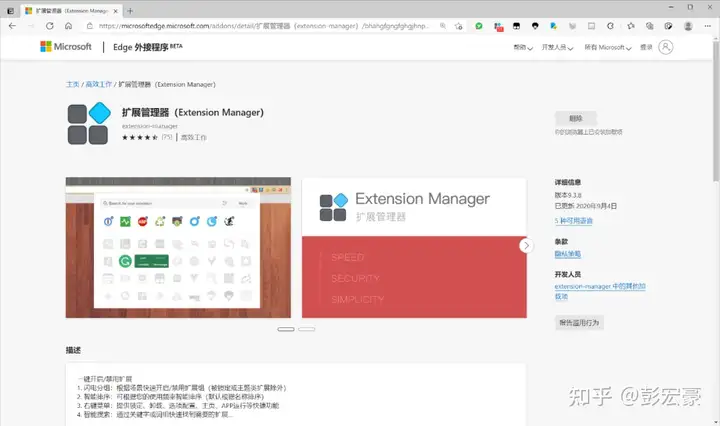Open the red Extension Manager promo thumbnail
This screenshot has width=720, height=426.
(414, 247)
